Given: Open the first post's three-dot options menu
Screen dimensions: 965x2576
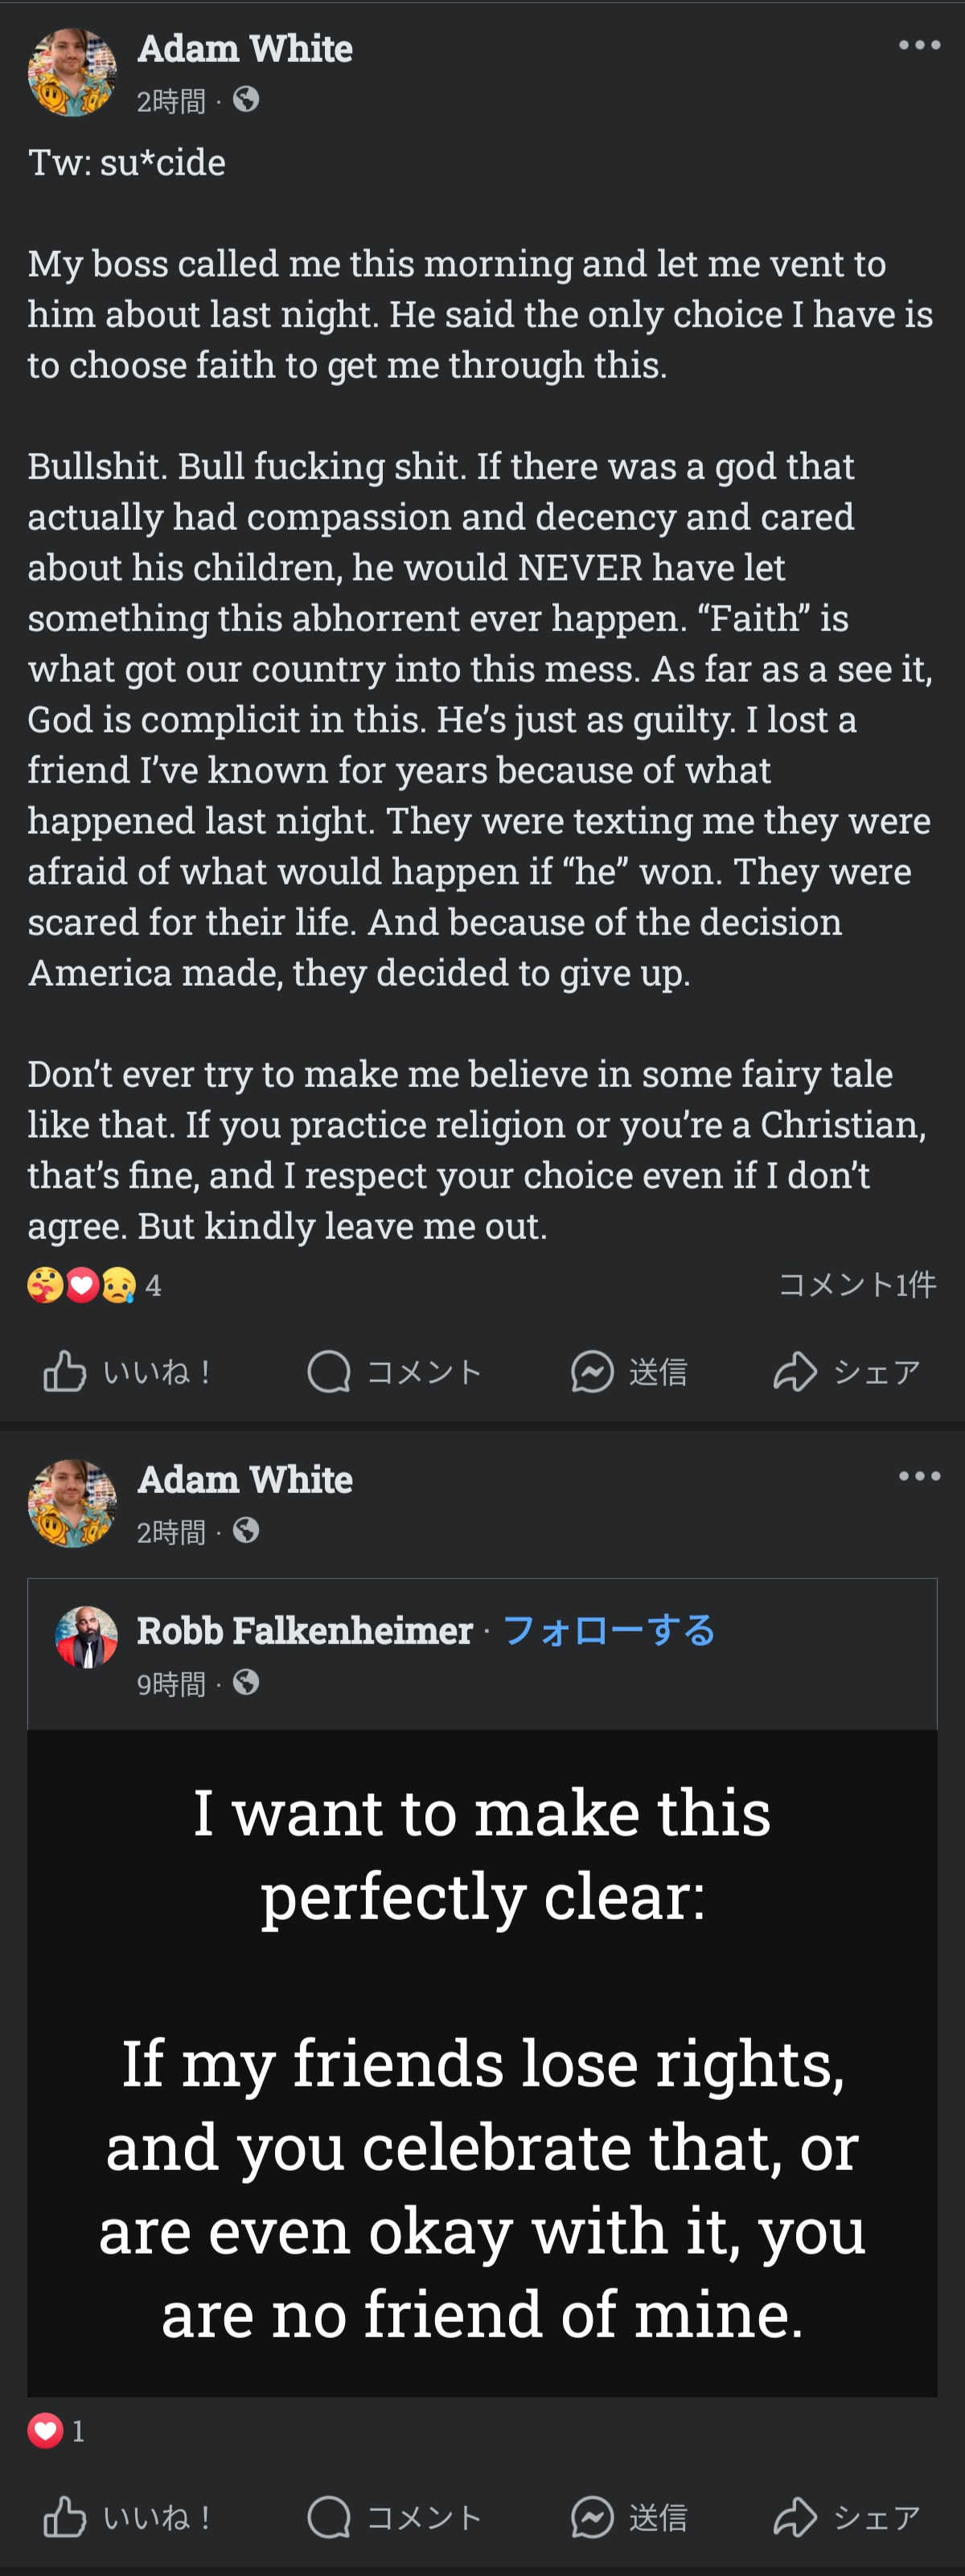Looking at the screenshot, I should point(919,45).
